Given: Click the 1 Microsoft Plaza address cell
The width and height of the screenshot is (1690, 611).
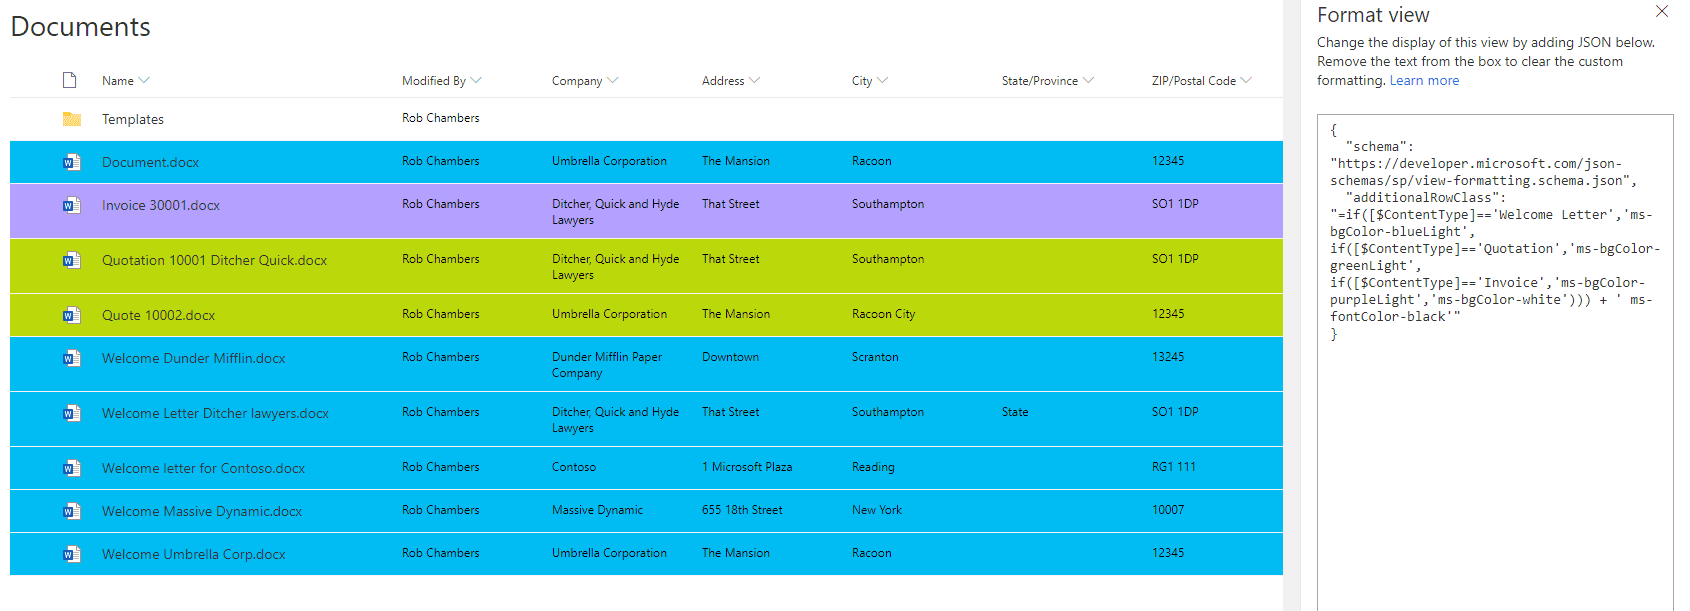Looking at the screenshot, I should pos(747,467).
